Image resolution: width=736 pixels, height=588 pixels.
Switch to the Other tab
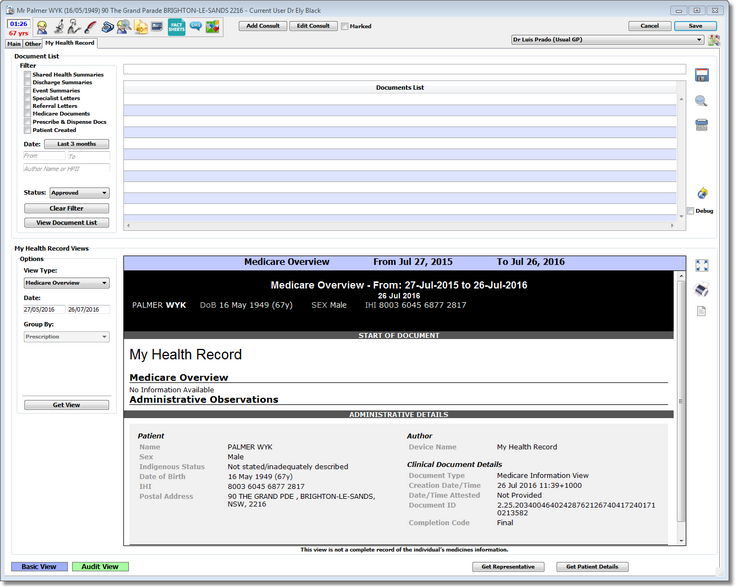pos(33,44)
